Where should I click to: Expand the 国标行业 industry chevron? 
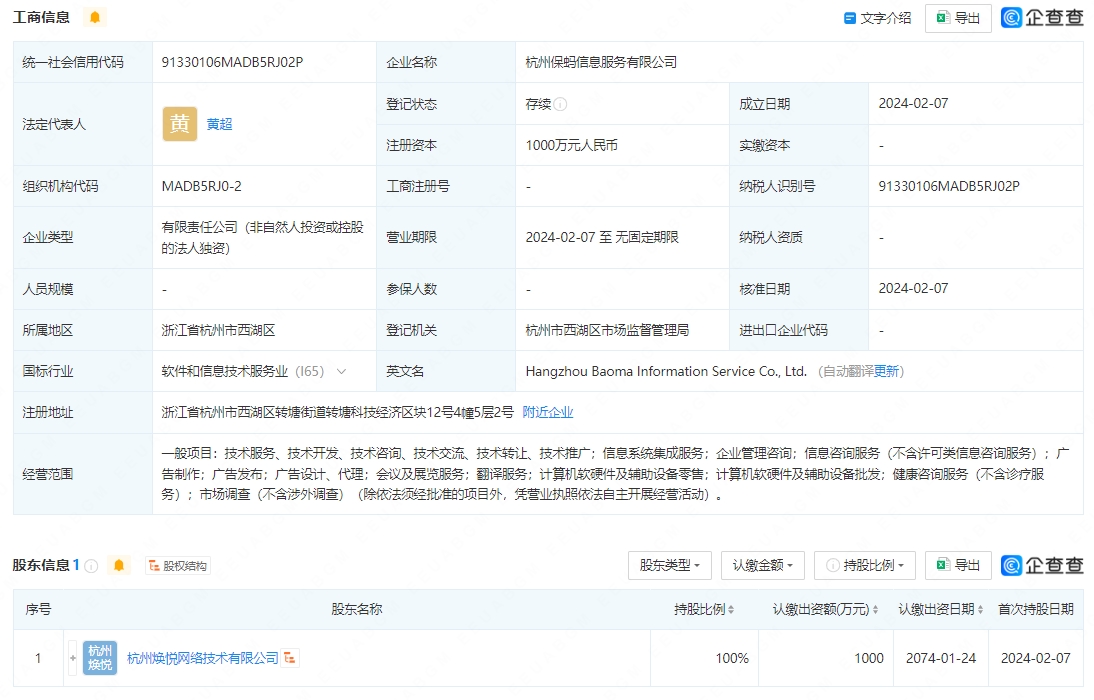click(x=341, y=371)
